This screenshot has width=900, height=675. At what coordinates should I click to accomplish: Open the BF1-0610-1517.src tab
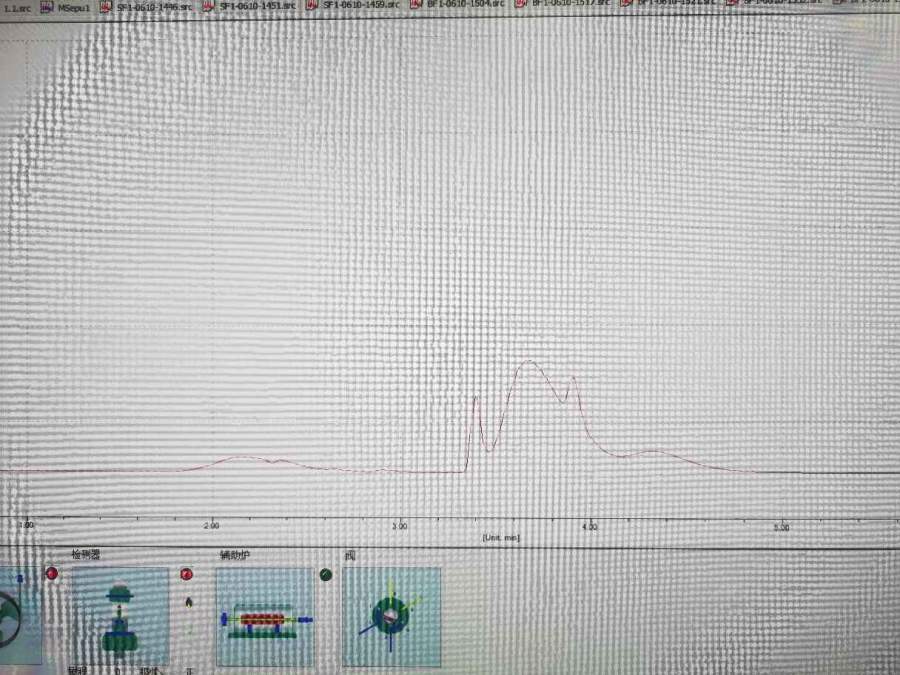563,3
